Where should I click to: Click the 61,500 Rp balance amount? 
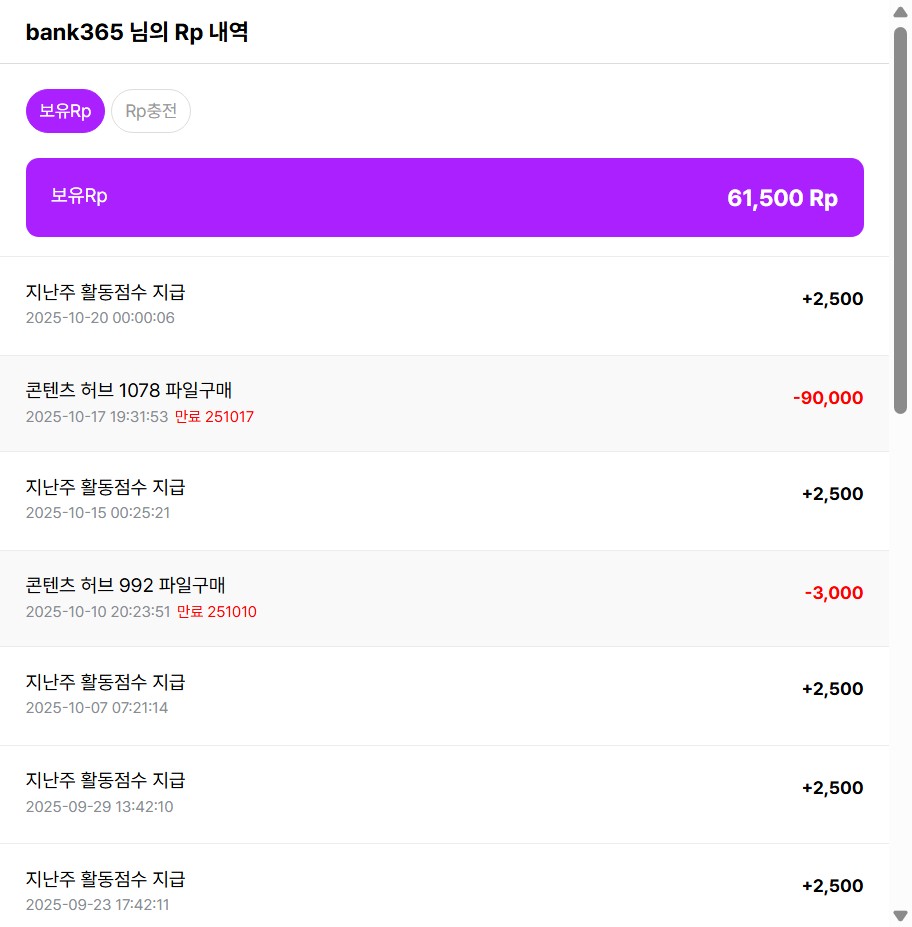[782, 198]
